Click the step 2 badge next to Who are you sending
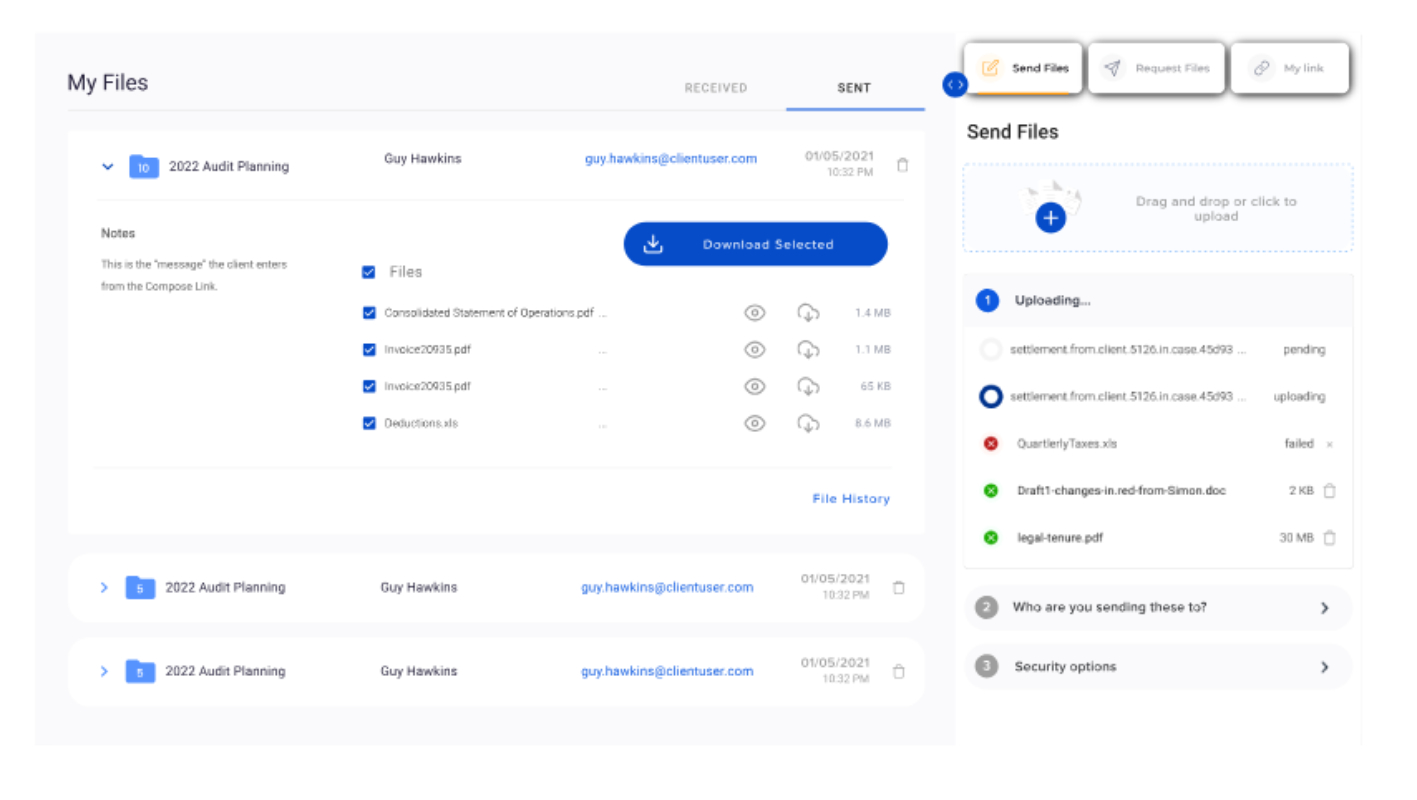Image resolution: width=1417 pixels, height=800 pixels. point(987,607)
